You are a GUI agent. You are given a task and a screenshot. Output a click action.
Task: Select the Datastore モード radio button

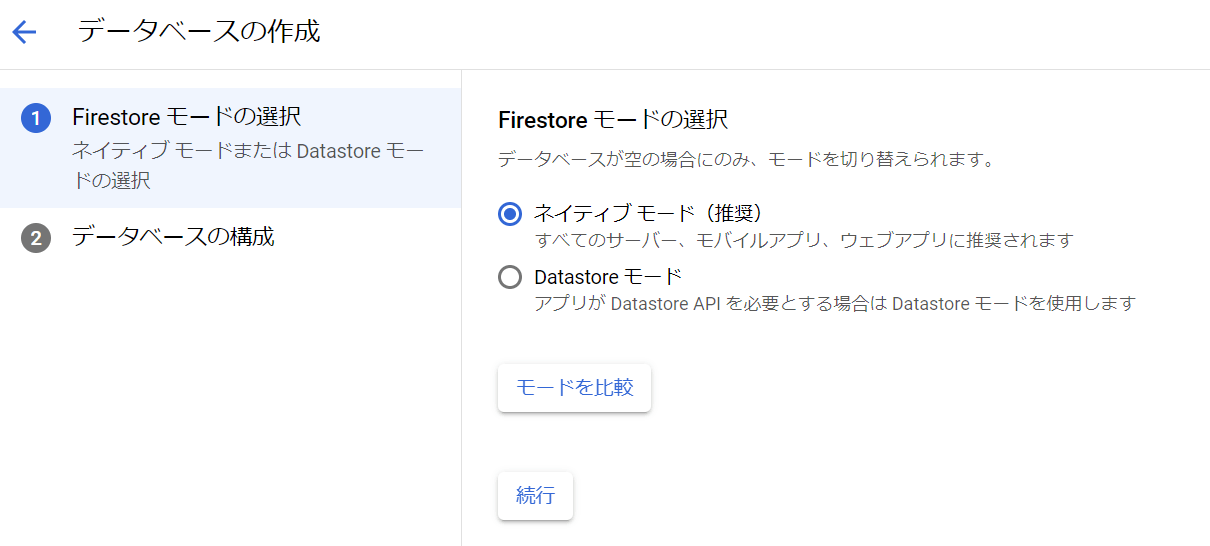(x=510, y=276)
